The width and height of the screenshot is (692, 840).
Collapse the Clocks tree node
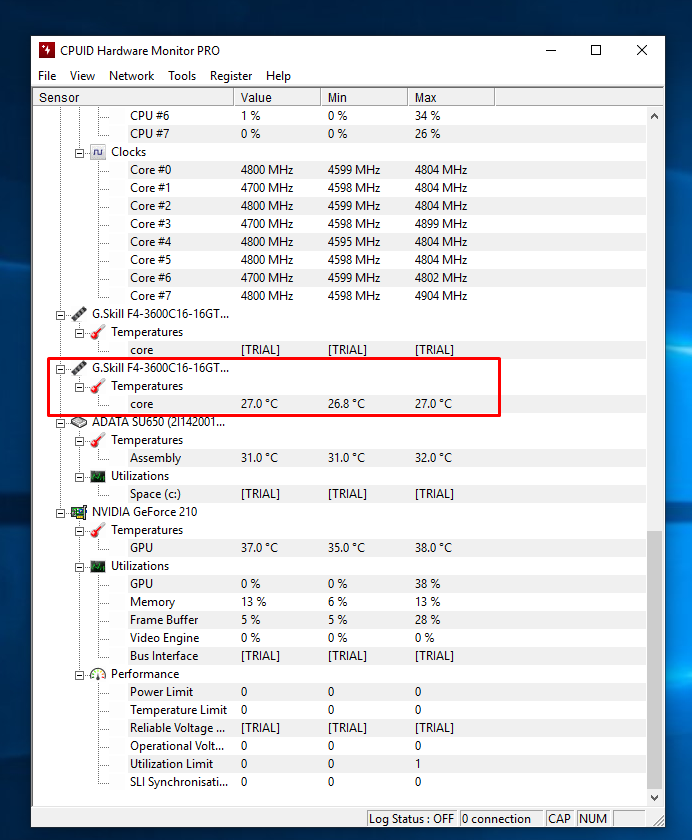(79, 153)
